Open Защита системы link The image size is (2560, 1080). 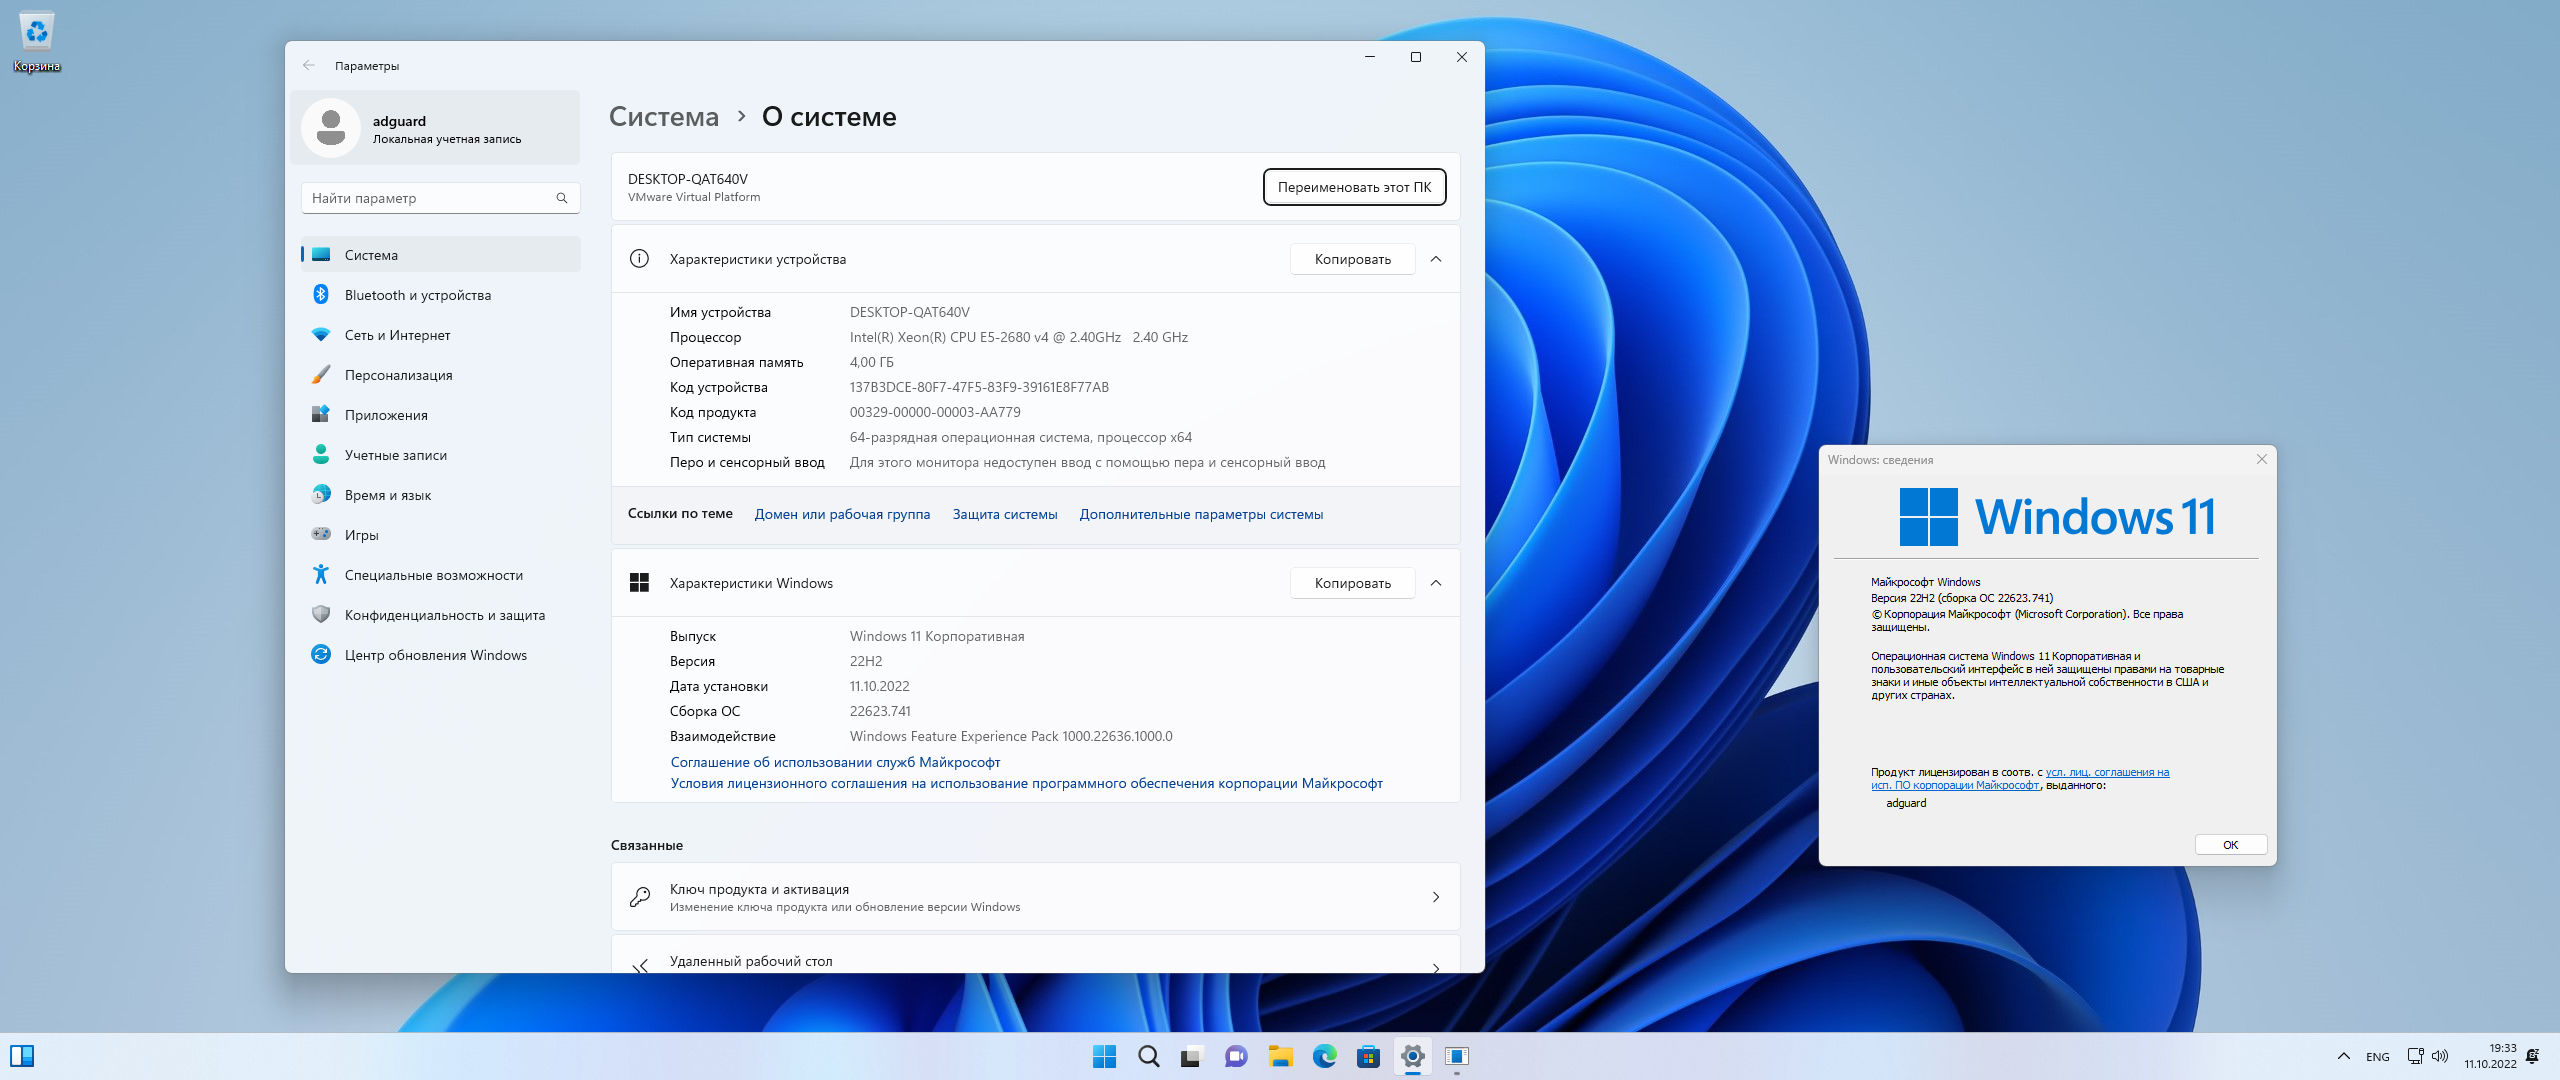[1005, 515]
